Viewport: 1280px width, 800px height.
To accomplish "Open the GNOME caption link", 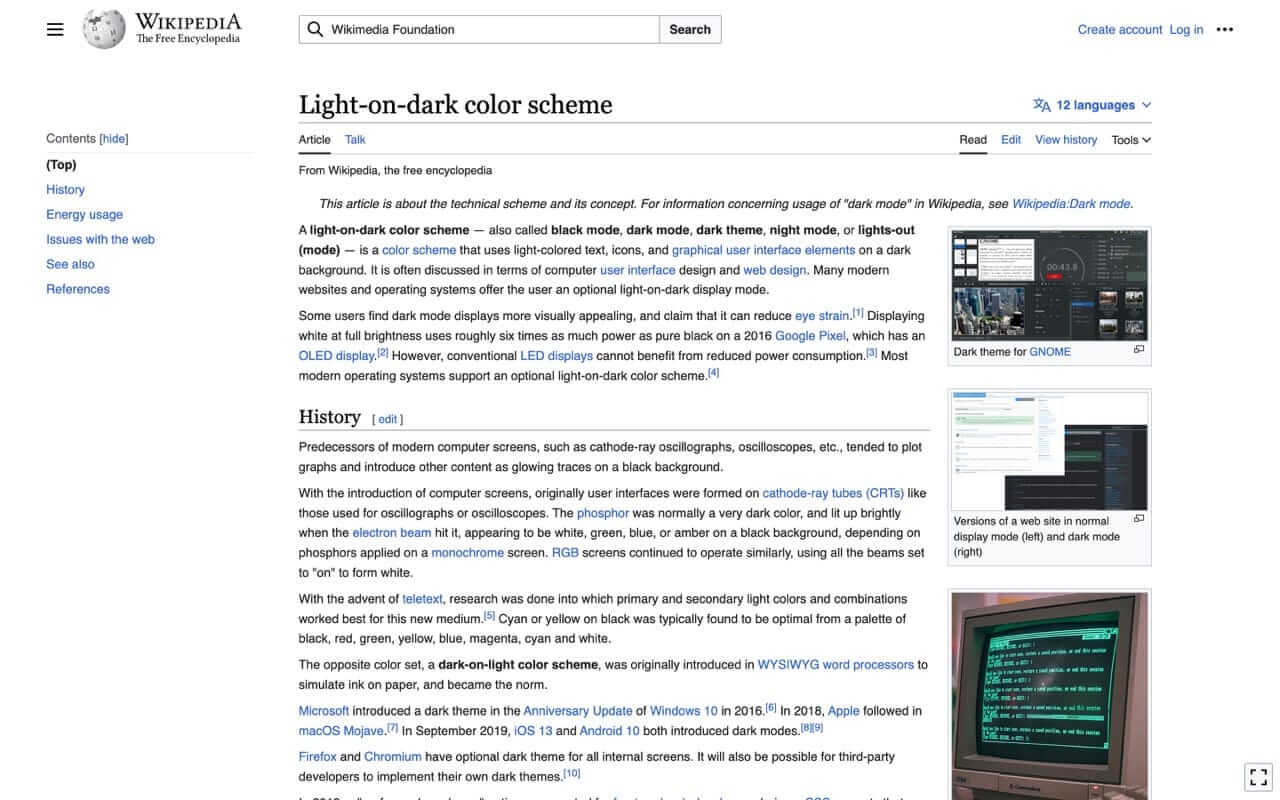I will click(x=1050, y=352).
